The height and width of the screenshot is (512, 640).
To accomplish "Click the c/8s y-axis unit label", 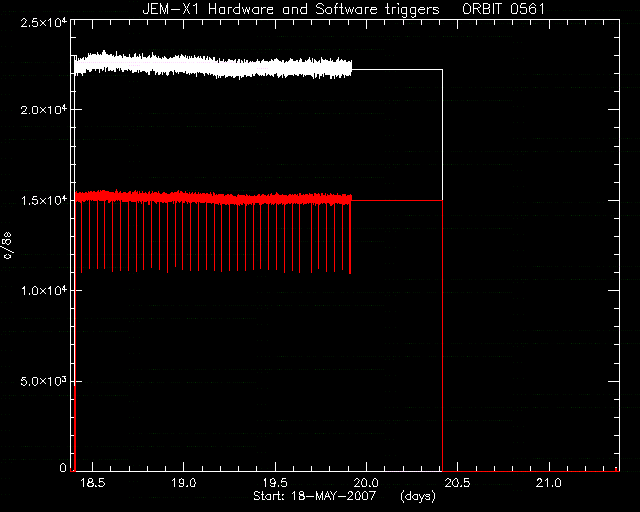I will [8, 245].
